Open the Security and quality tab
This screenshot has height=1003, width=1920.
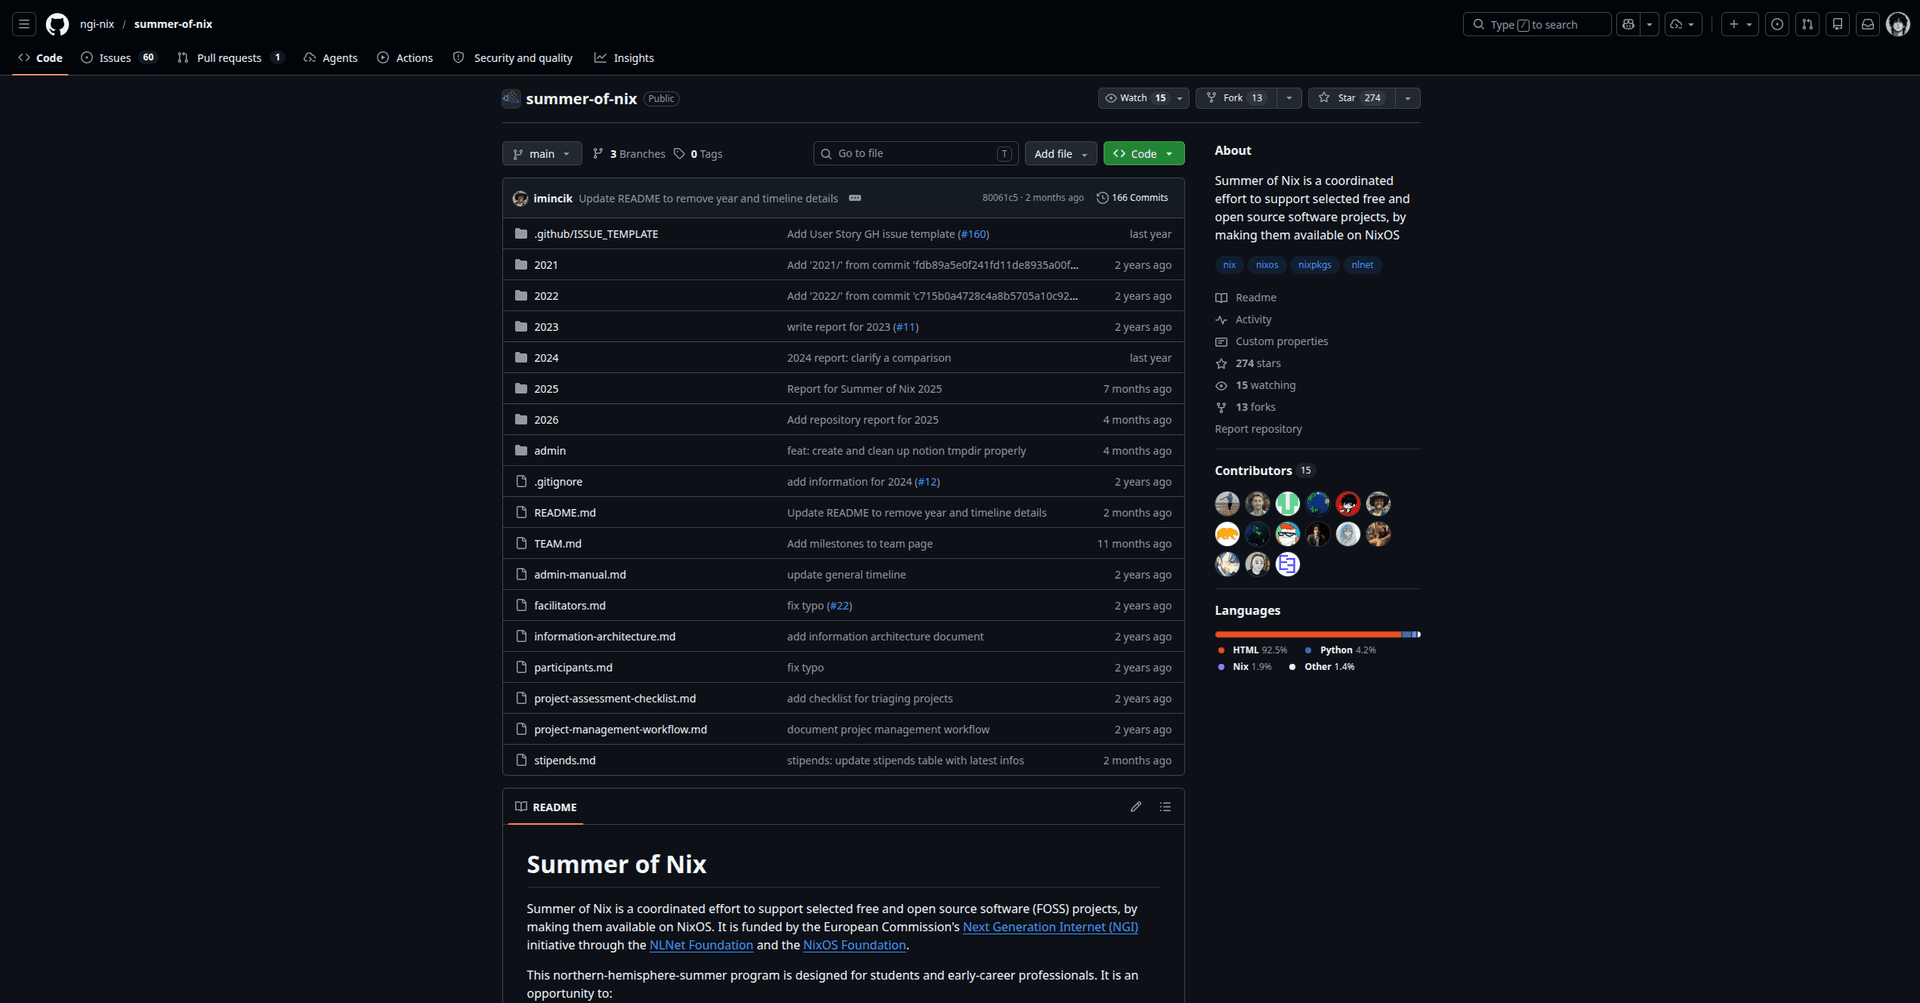(x=513, y=58)
